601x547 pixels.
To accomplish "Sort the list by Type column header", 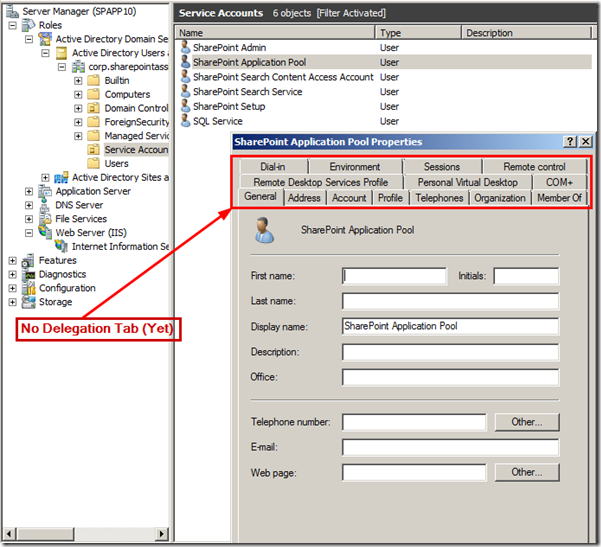I will pos(419,33).
